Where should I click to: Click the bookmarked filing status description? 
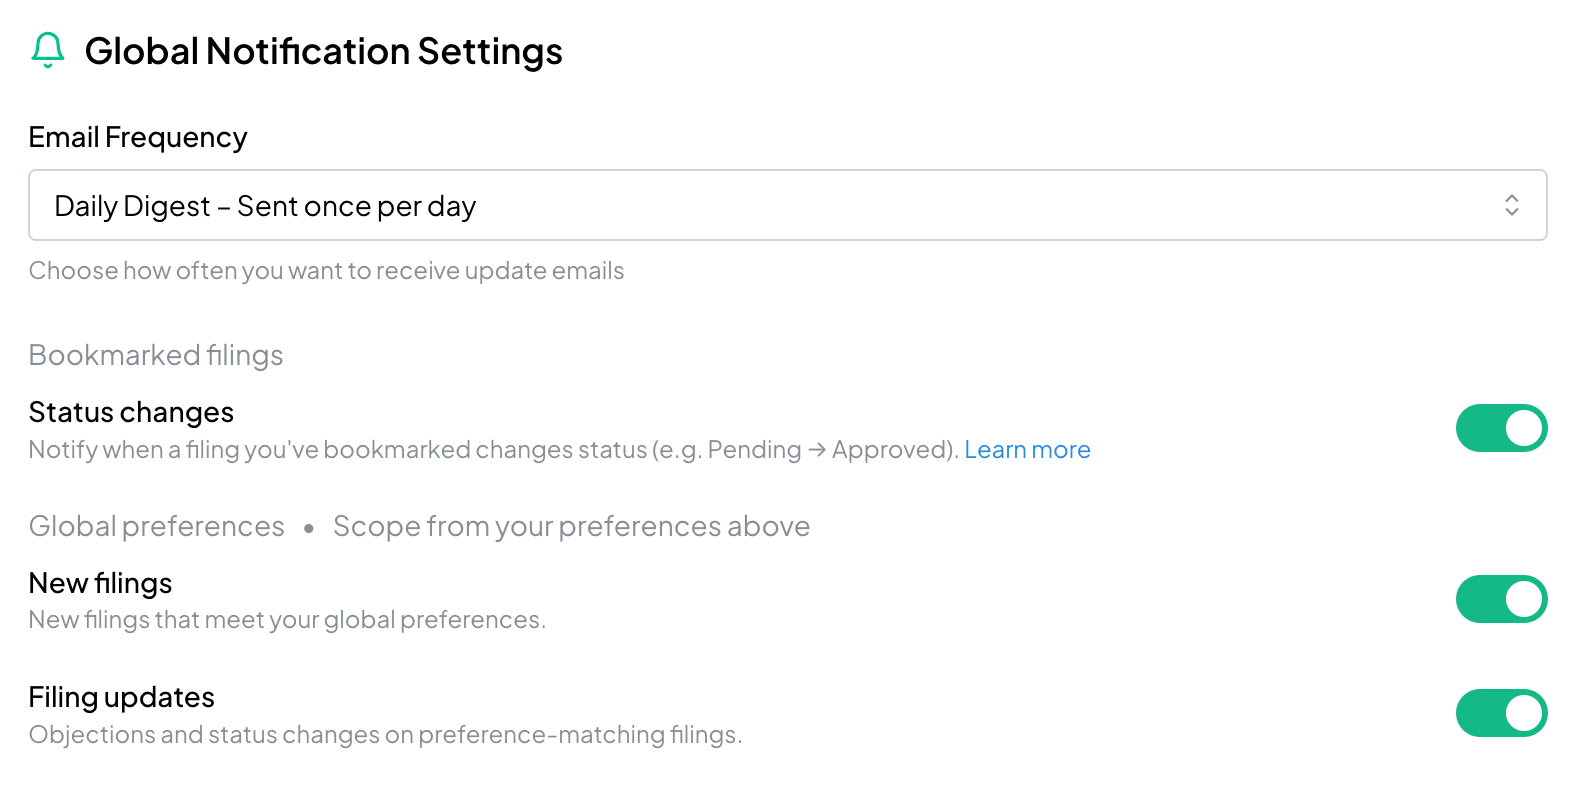click(494, 450)
